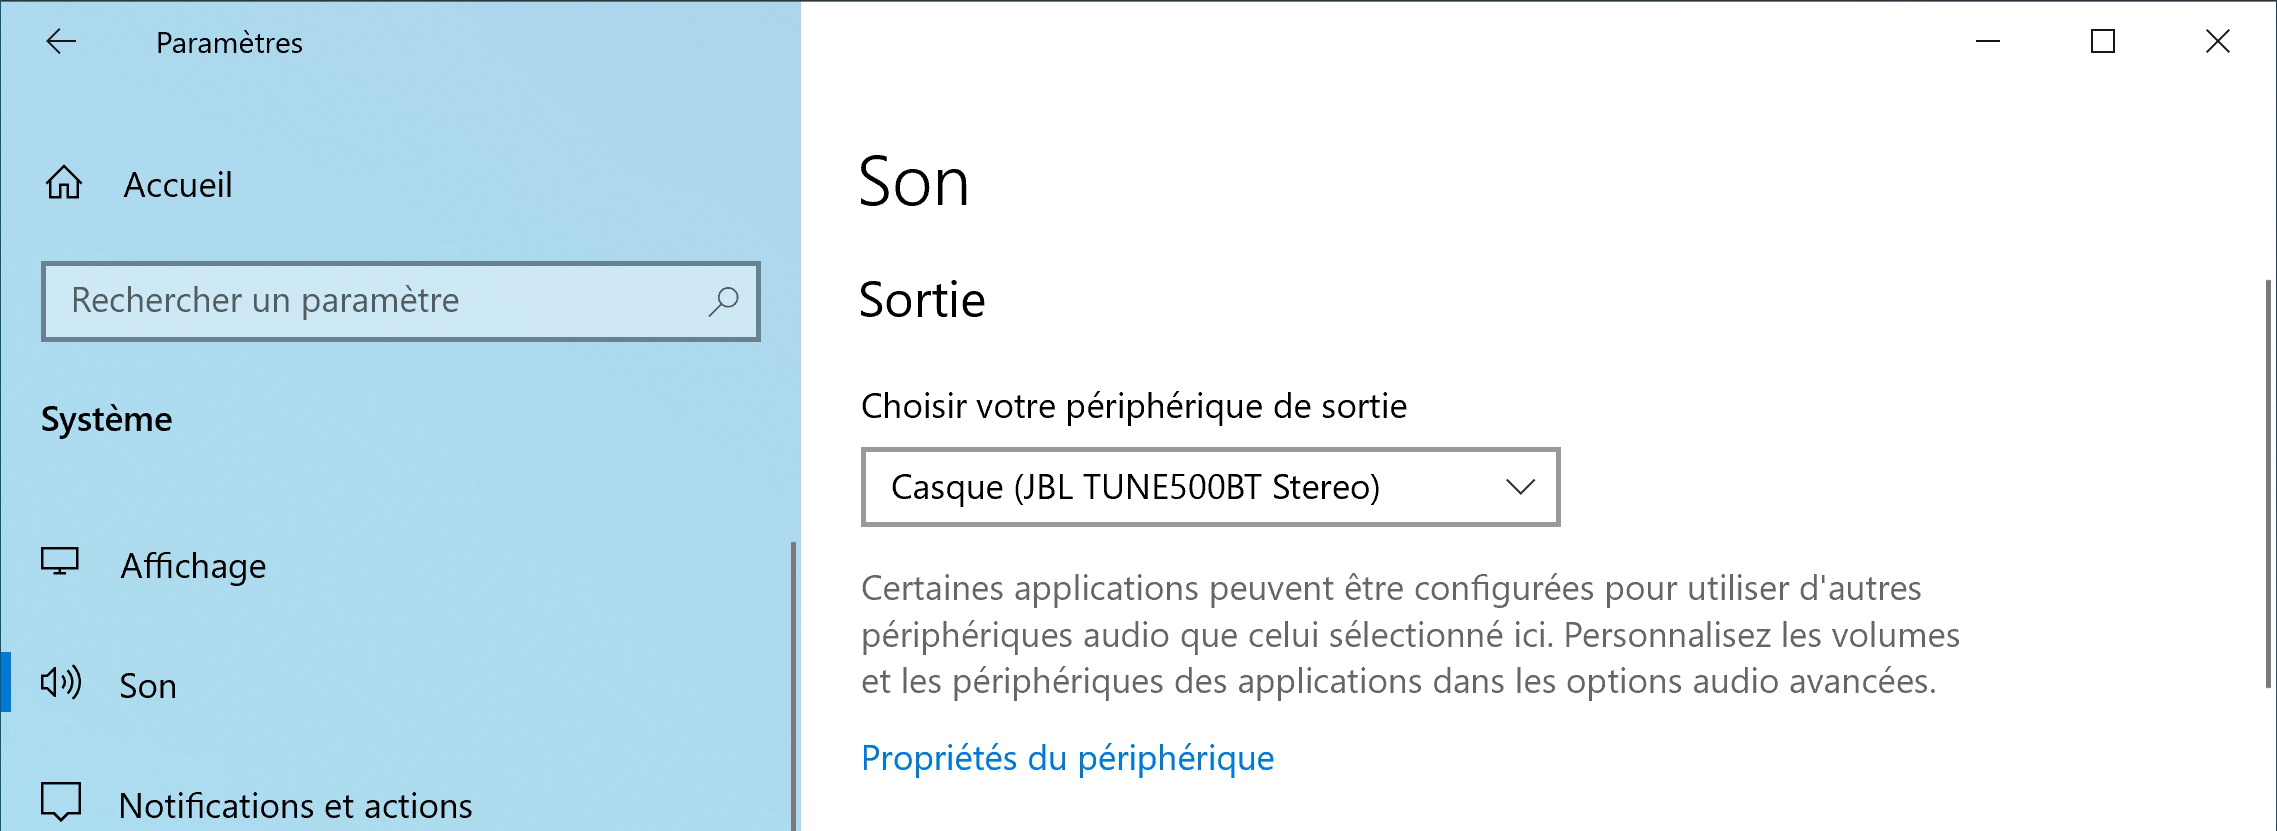
Task: Open Propriétés du périphérique link
Action: click(x=1067, y=758)
